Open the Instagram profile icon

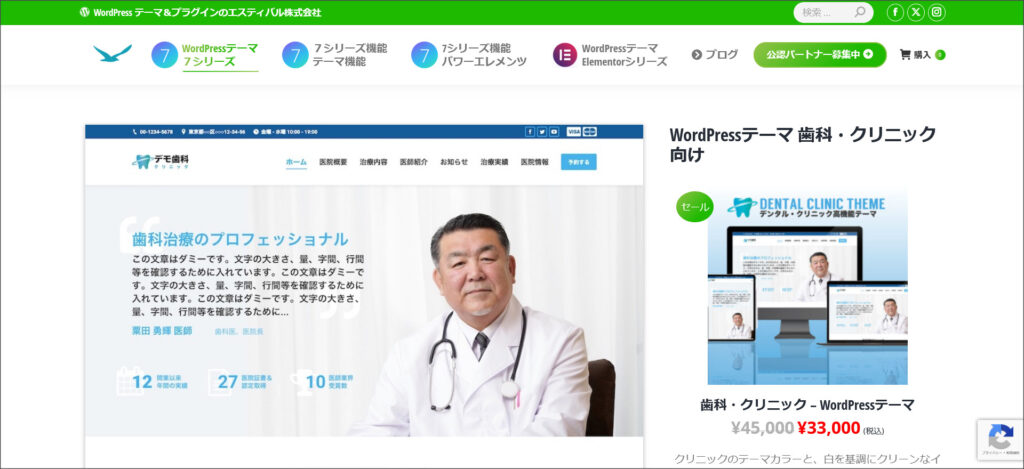(936, 12)
